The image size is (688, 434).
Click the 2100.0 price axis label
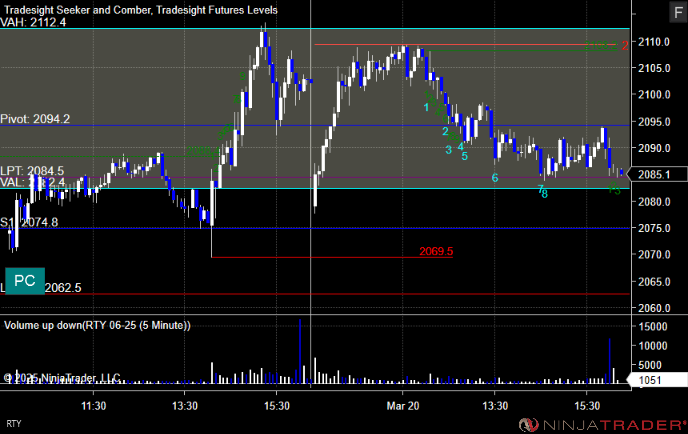click(x=654, y=94)
